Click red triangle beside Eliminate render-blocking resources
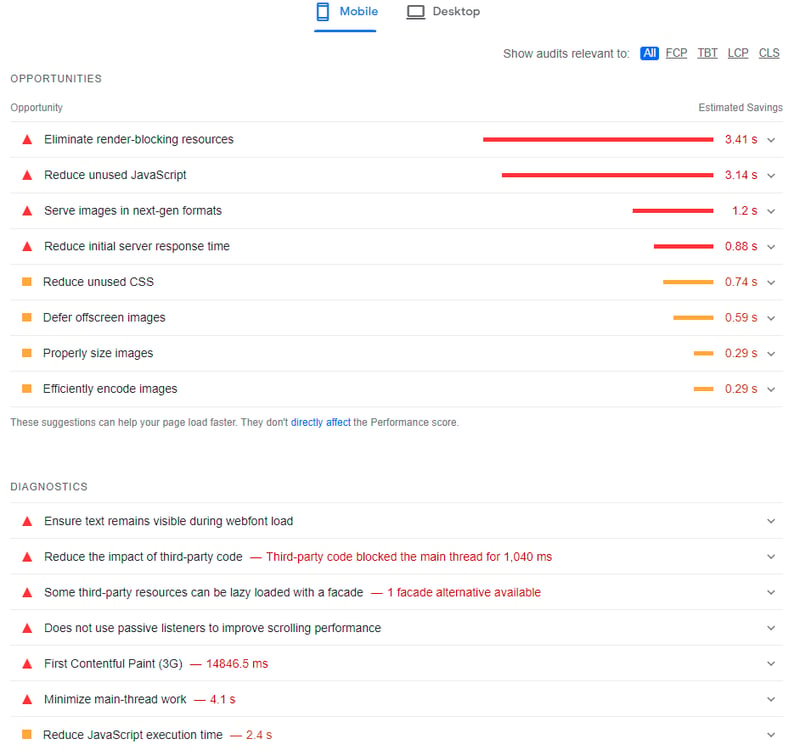This screenshot has height=750, width=800. tap(28, 140)
